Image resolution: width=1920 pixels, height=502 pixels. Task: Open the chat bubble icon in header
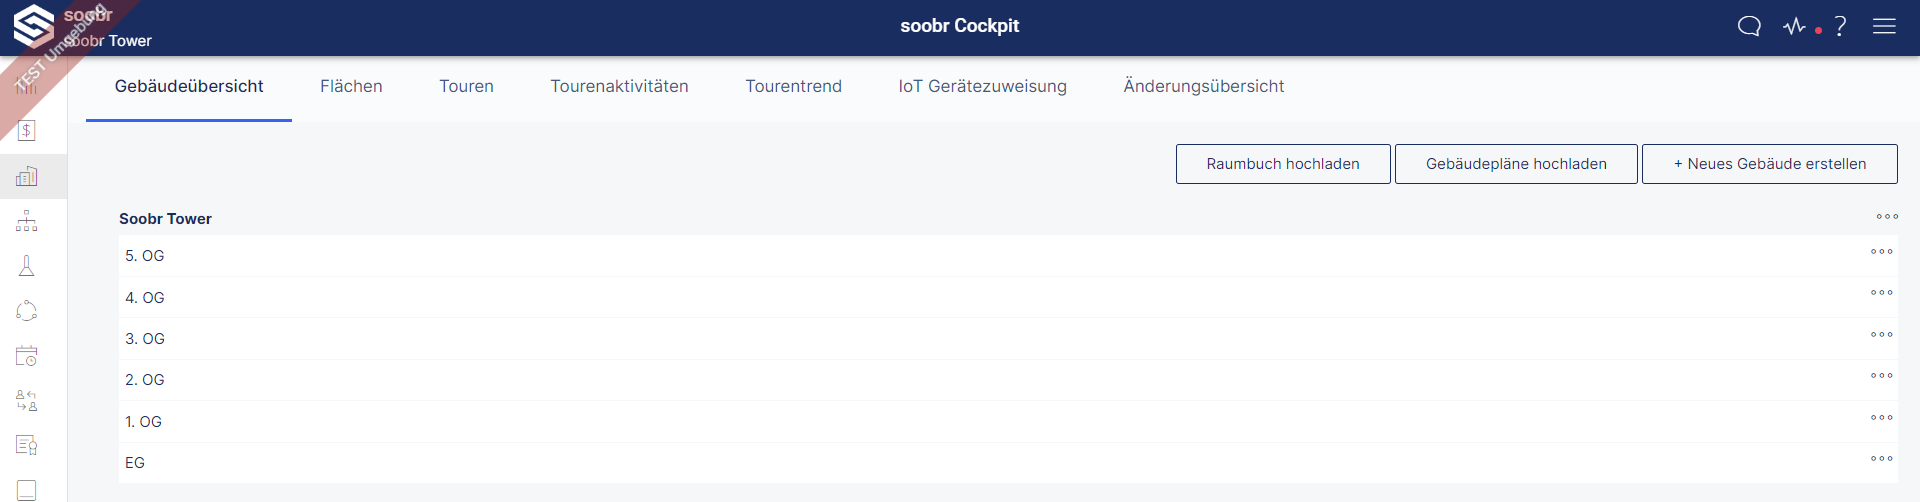pyautogui.click(x=1749, y=26)
